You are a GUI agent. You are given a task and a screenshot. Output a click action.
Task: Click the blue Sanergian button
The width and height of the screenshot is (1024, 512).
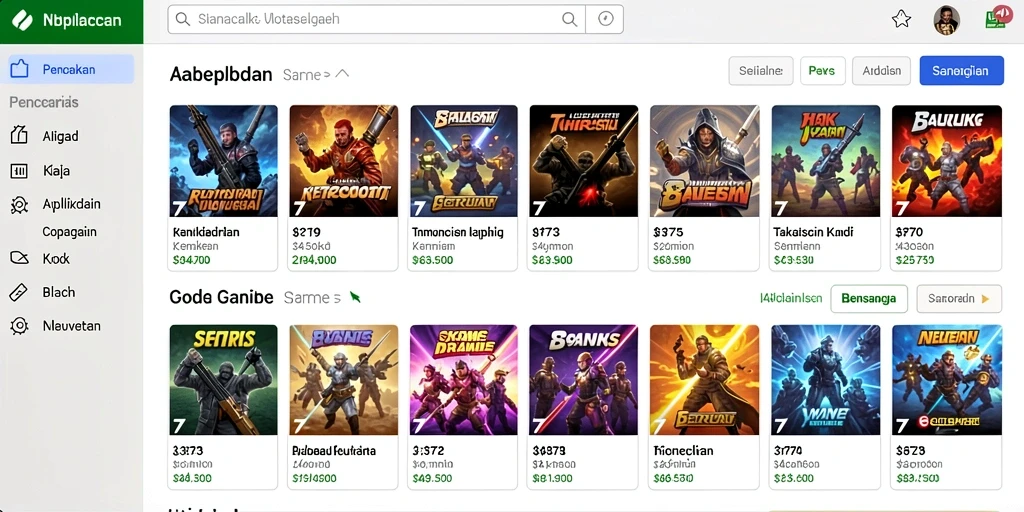[961, 71]
